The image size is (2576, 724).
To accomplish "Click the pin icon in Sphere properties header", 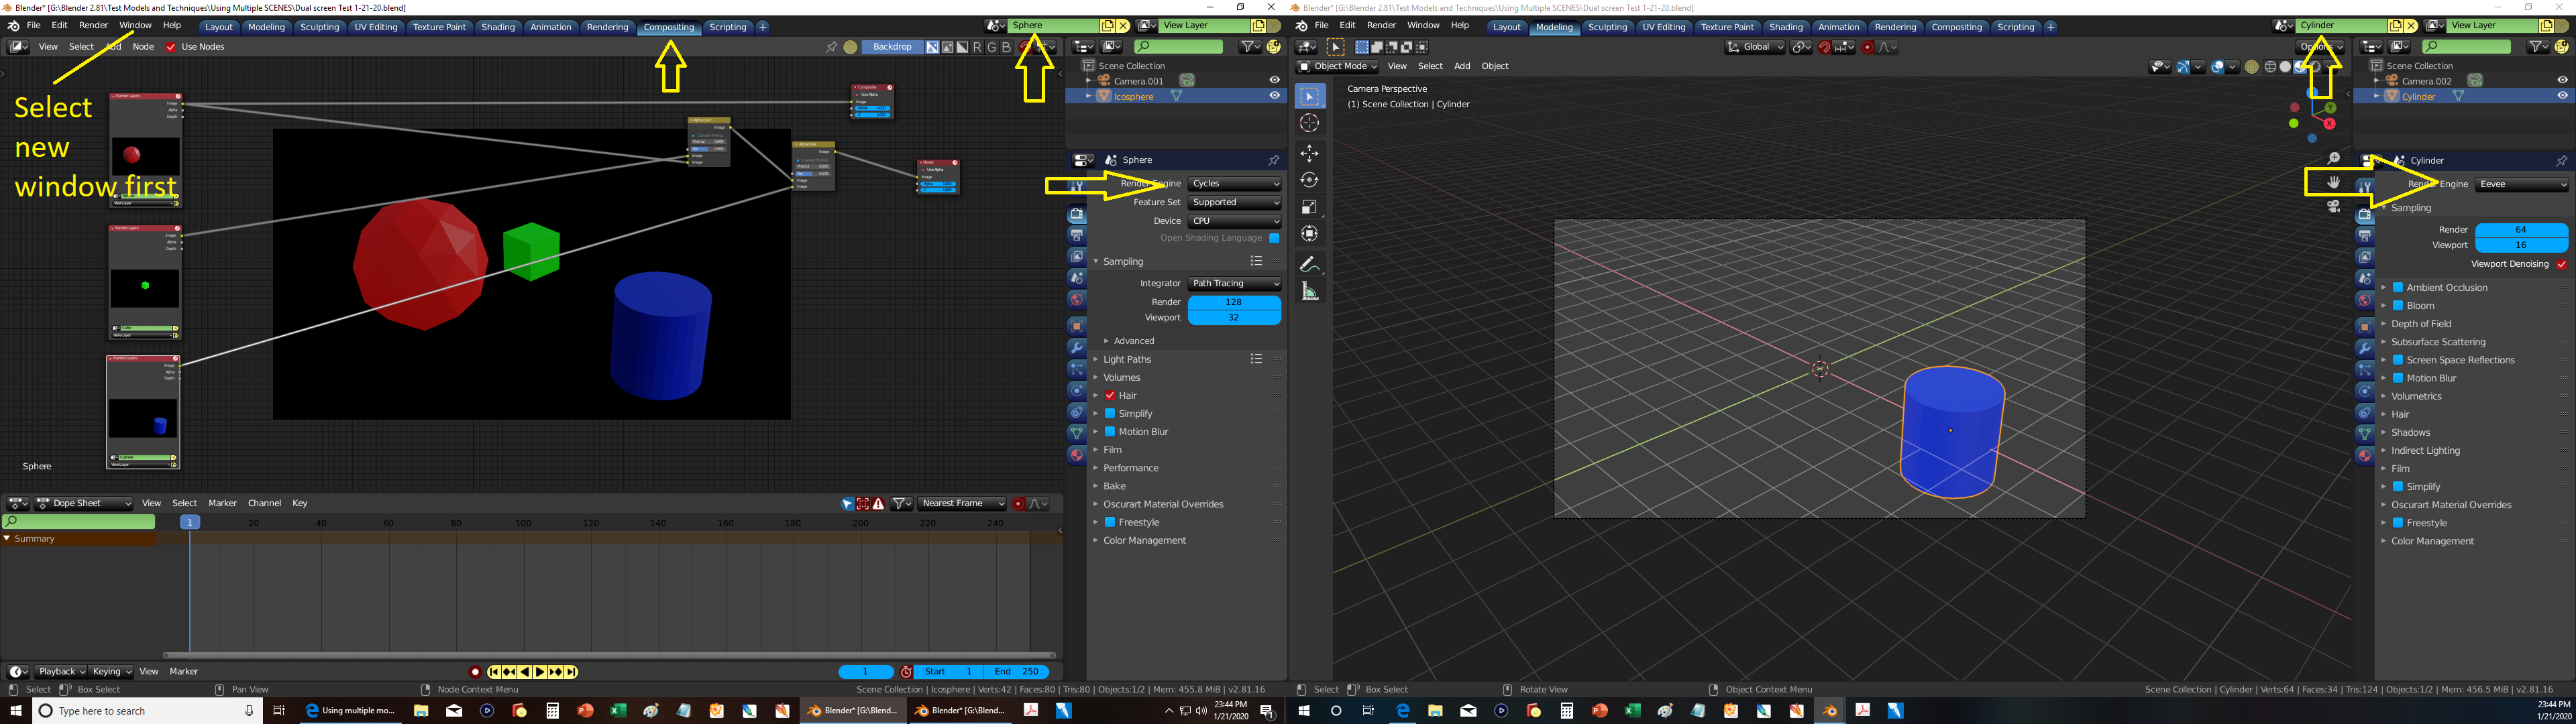I will [x=1273, y=160].
